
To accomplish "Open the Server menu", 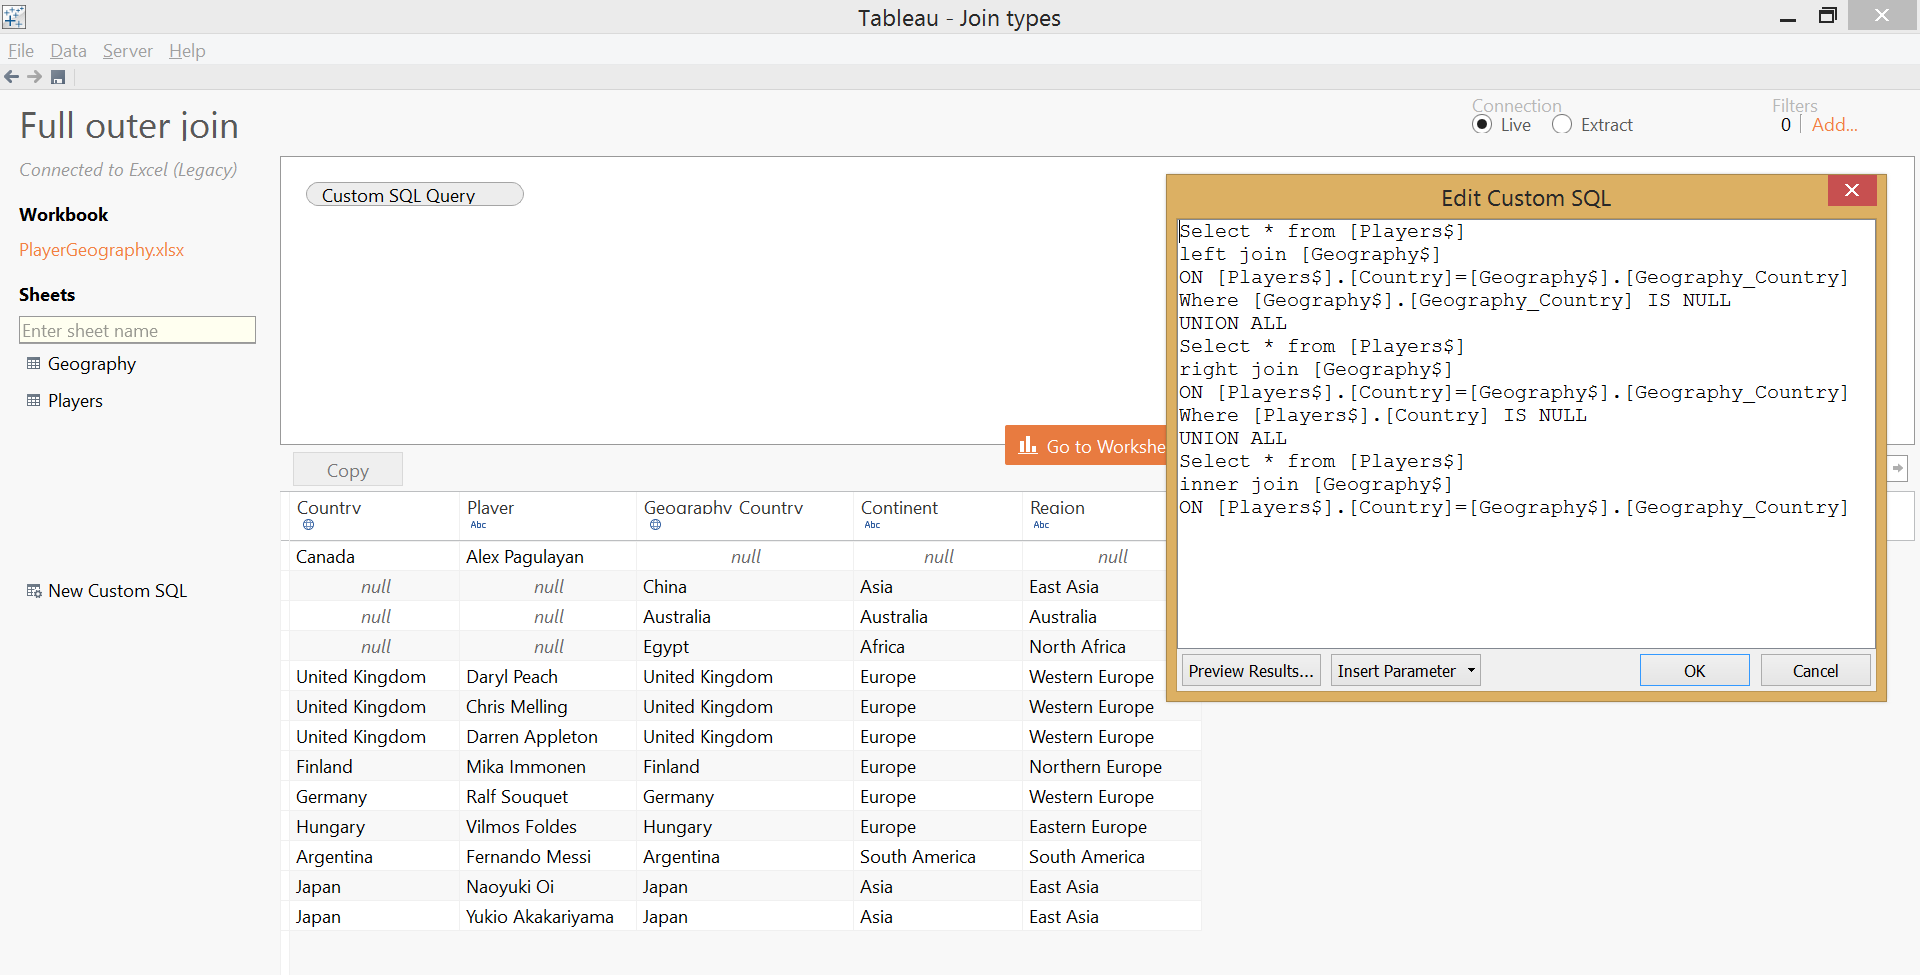I will [128, 51].
